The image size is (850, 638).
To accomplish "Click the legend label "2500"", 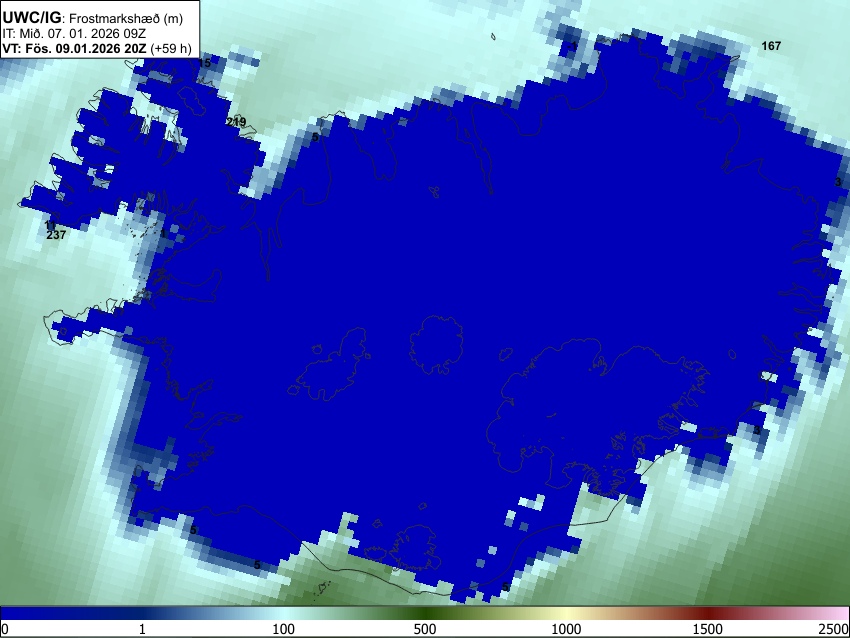I will [834, 629].
